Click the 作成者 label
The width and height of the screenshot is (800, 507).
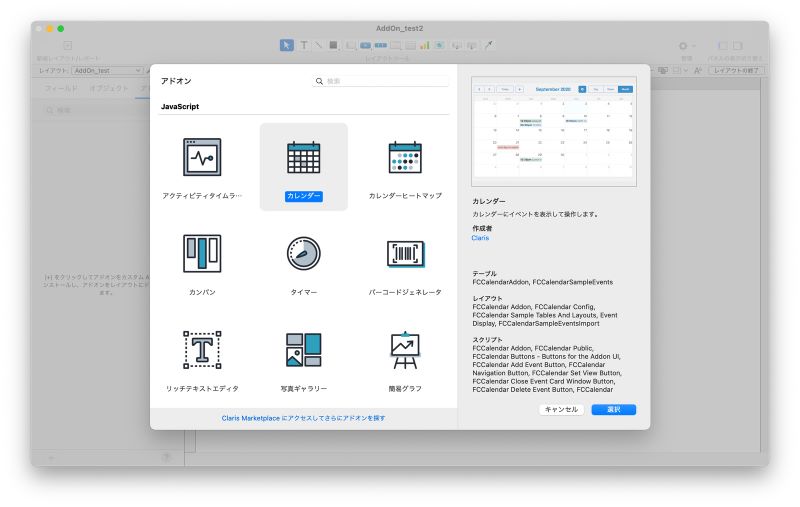click(x=482, y=229)
